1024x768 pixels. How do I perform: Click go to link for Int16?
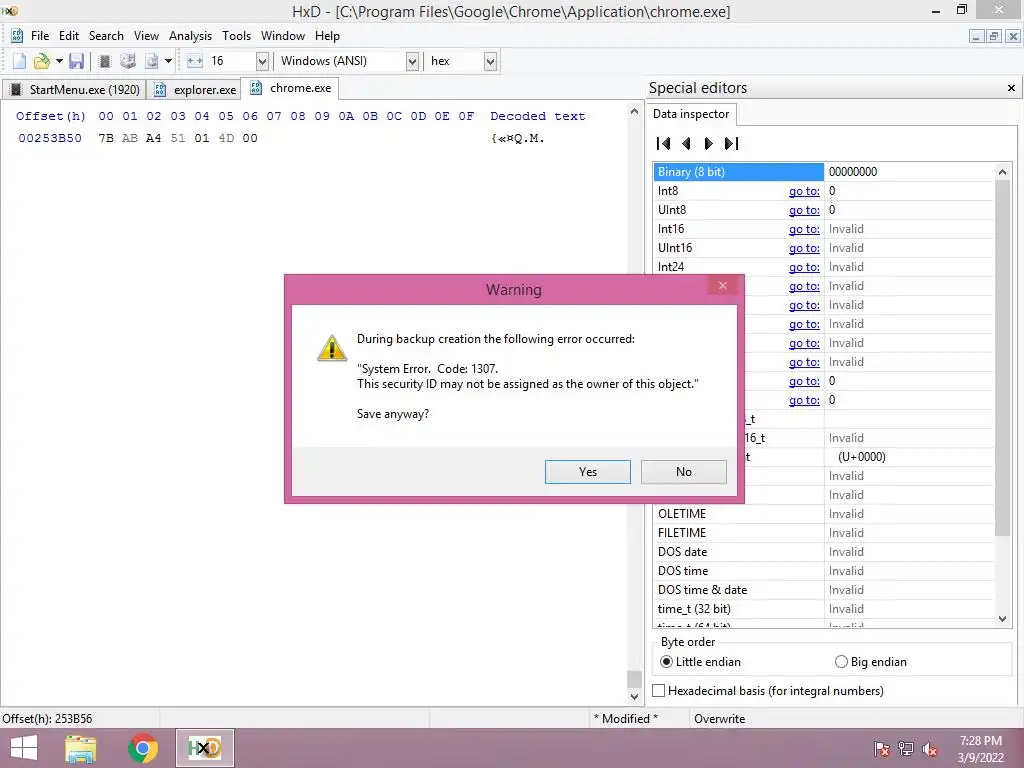click(804, 229)
